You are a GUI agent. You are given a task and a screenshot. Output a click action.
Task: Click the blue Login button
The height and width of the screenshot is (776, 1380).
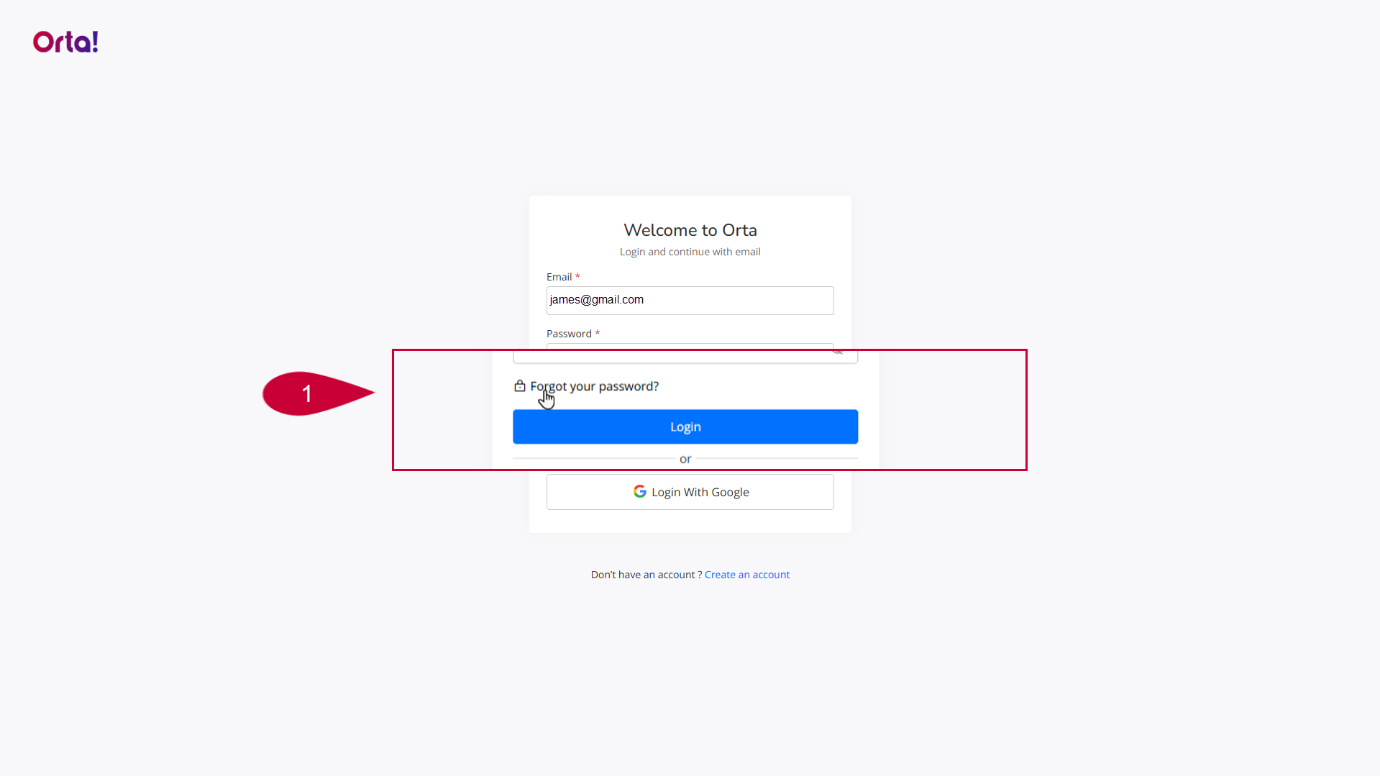tap(685, 427)
